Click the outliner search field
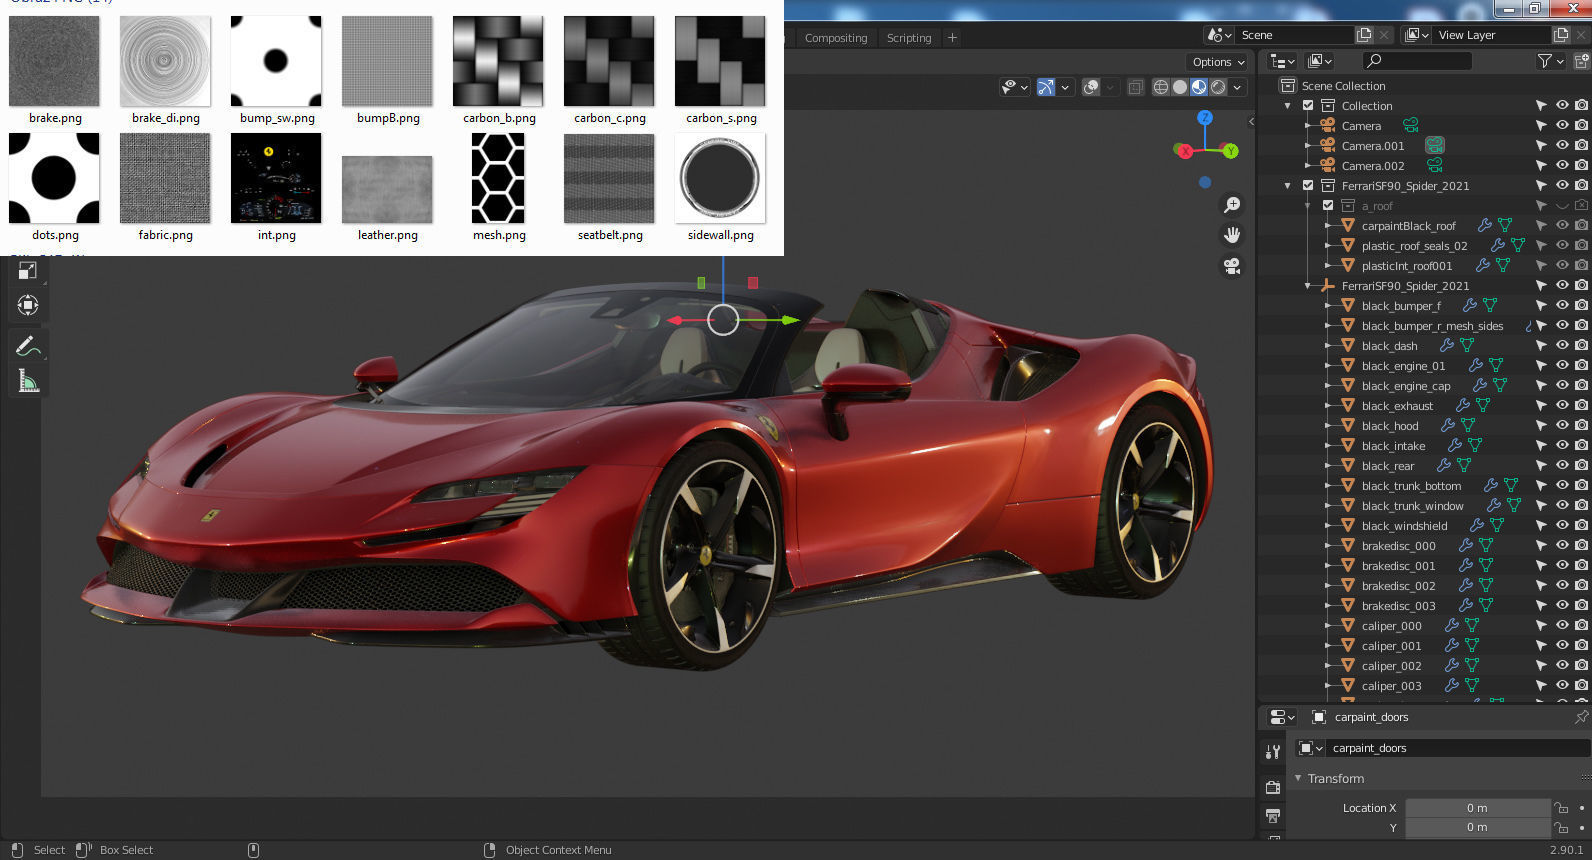Image resolution: width=1592 pixels, height=860 pixels. (1417, 62)
